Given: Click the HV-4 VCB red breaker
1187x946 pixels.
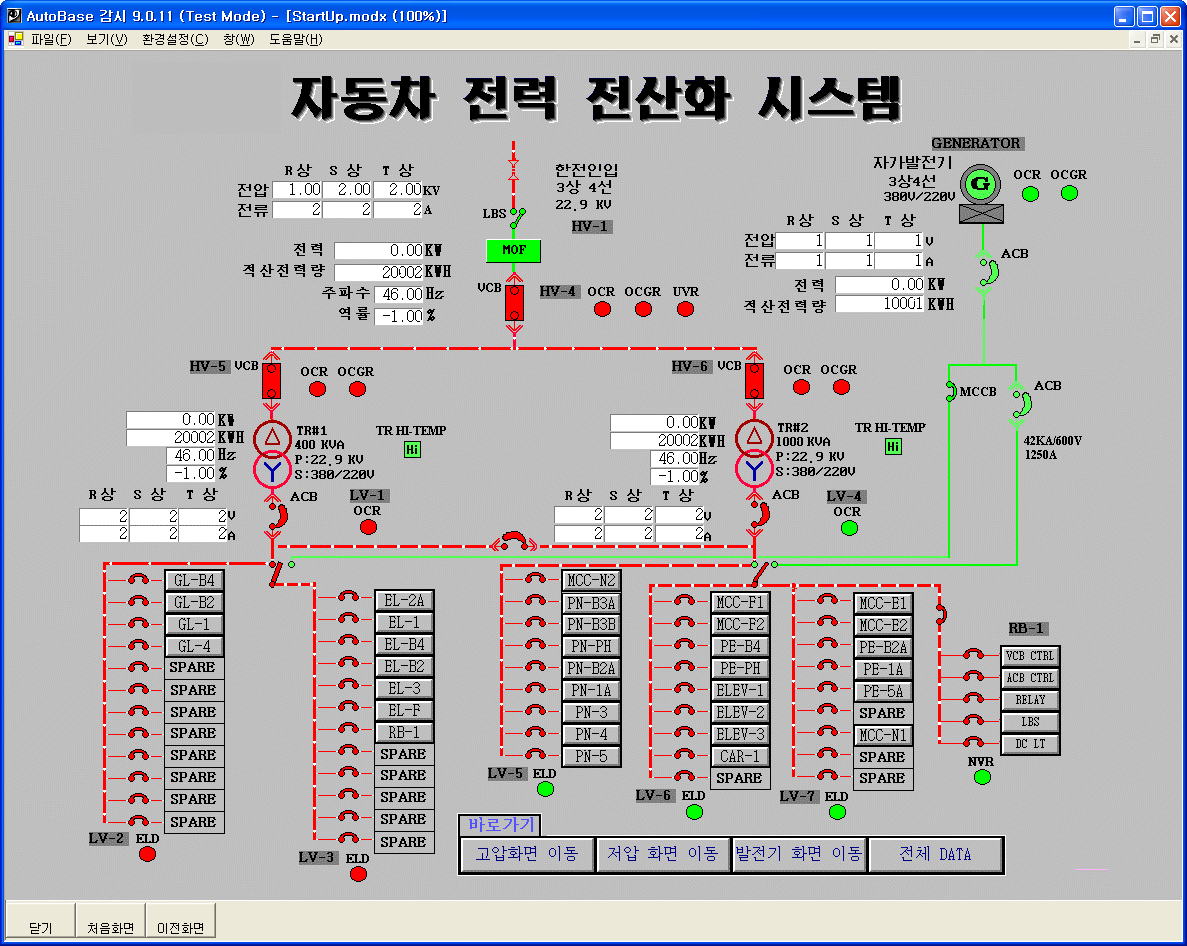Looking at the screenshot, I should click(514, 302).
